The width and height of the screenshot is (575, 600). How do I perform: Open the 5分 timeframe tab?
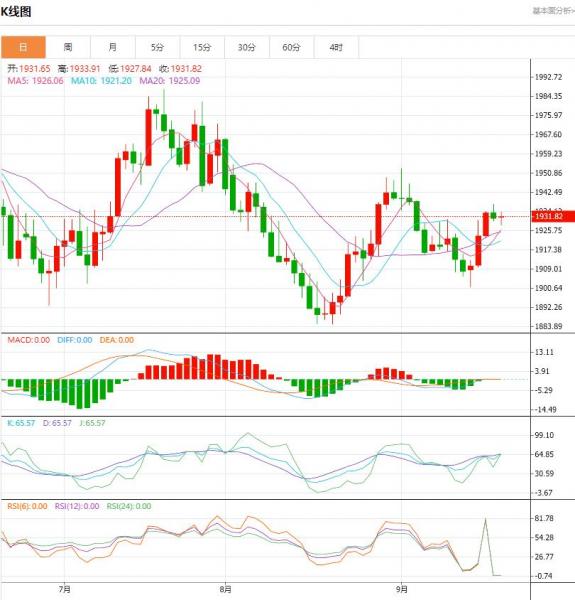pos(158,47)
